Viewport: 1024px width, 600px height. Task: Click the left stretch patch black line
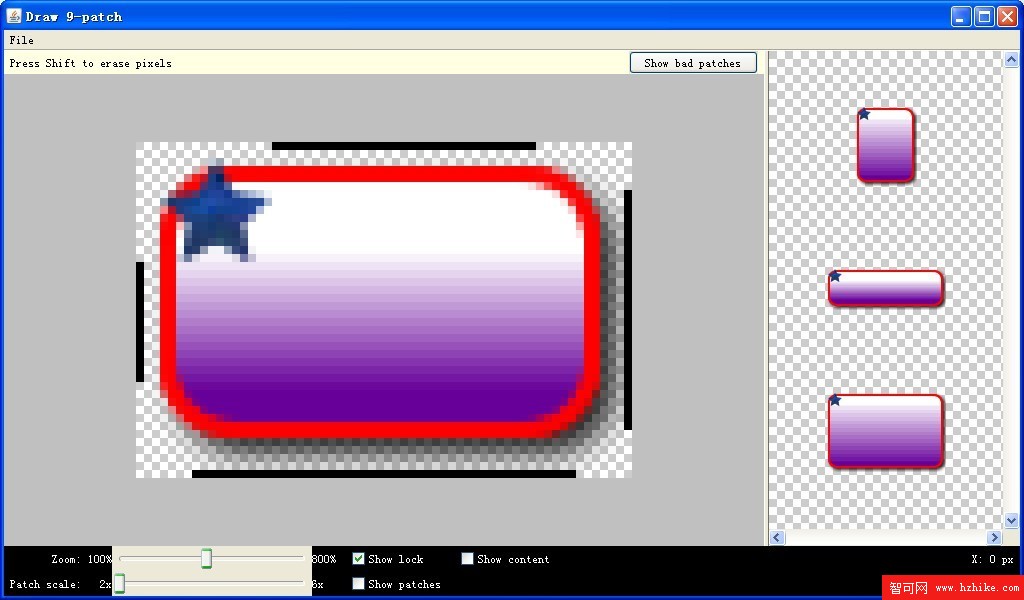click(x=140, y=321)
